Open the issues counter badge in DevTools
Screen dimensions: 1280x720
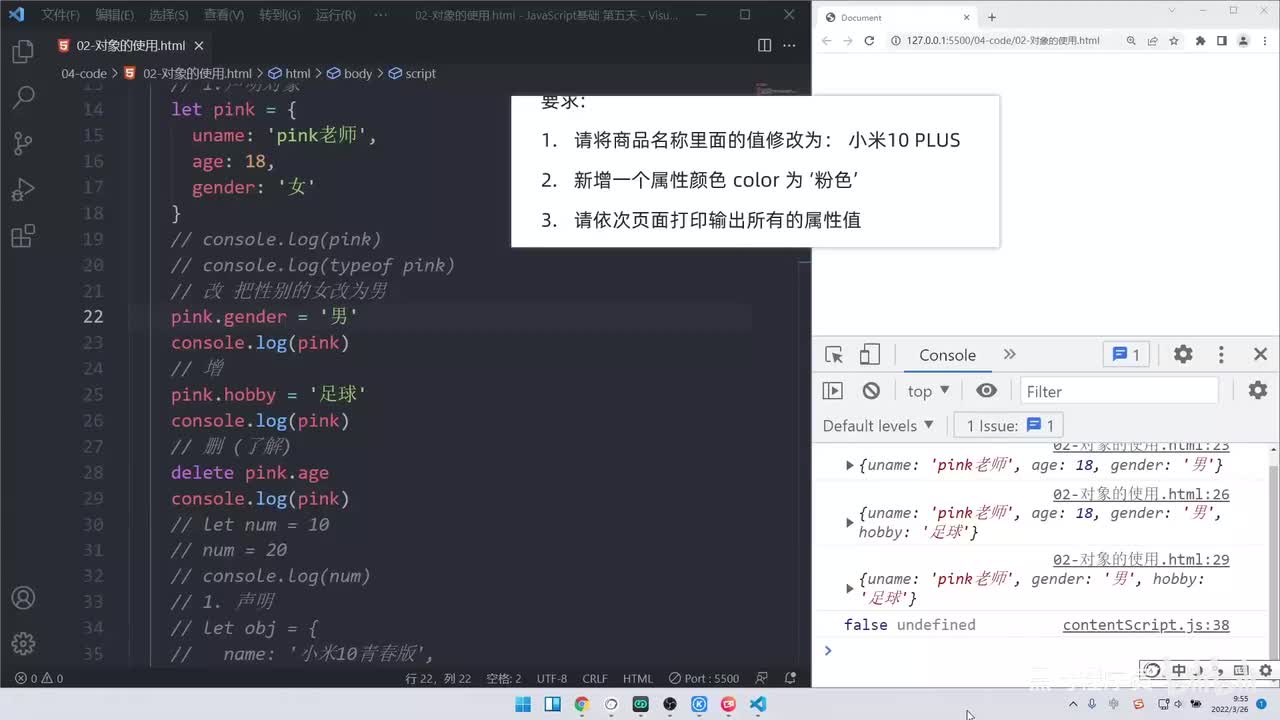point(1127,354)
